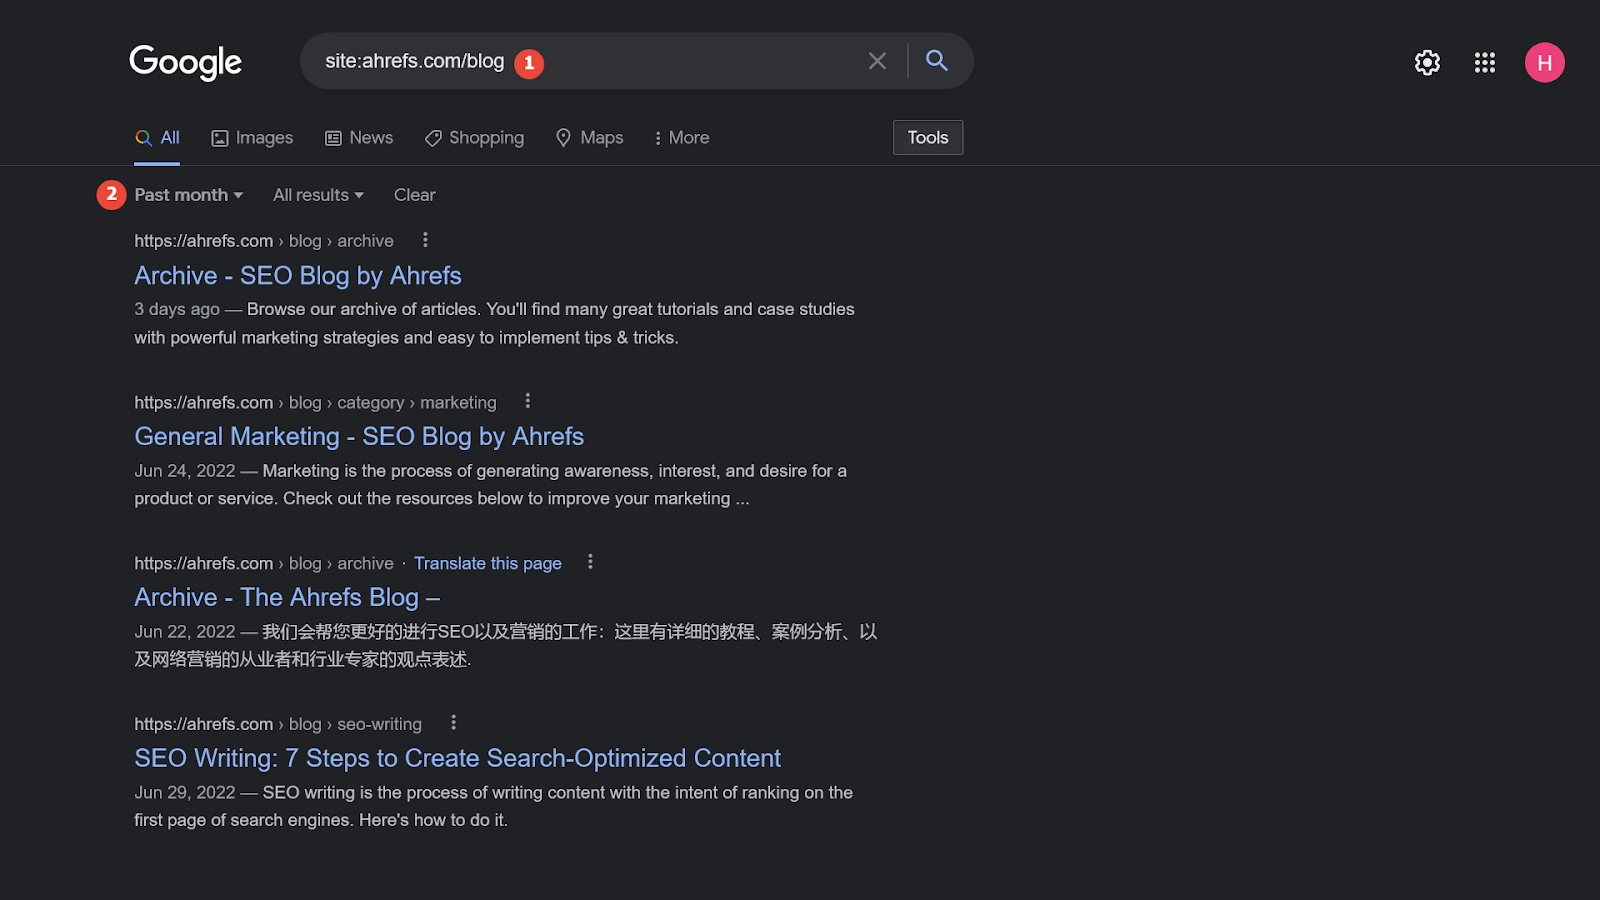The width and height of the screenshot is (1600, 900).
Task: Open three-dot menu beside Translate this page
Action: (x=590, y=562)
